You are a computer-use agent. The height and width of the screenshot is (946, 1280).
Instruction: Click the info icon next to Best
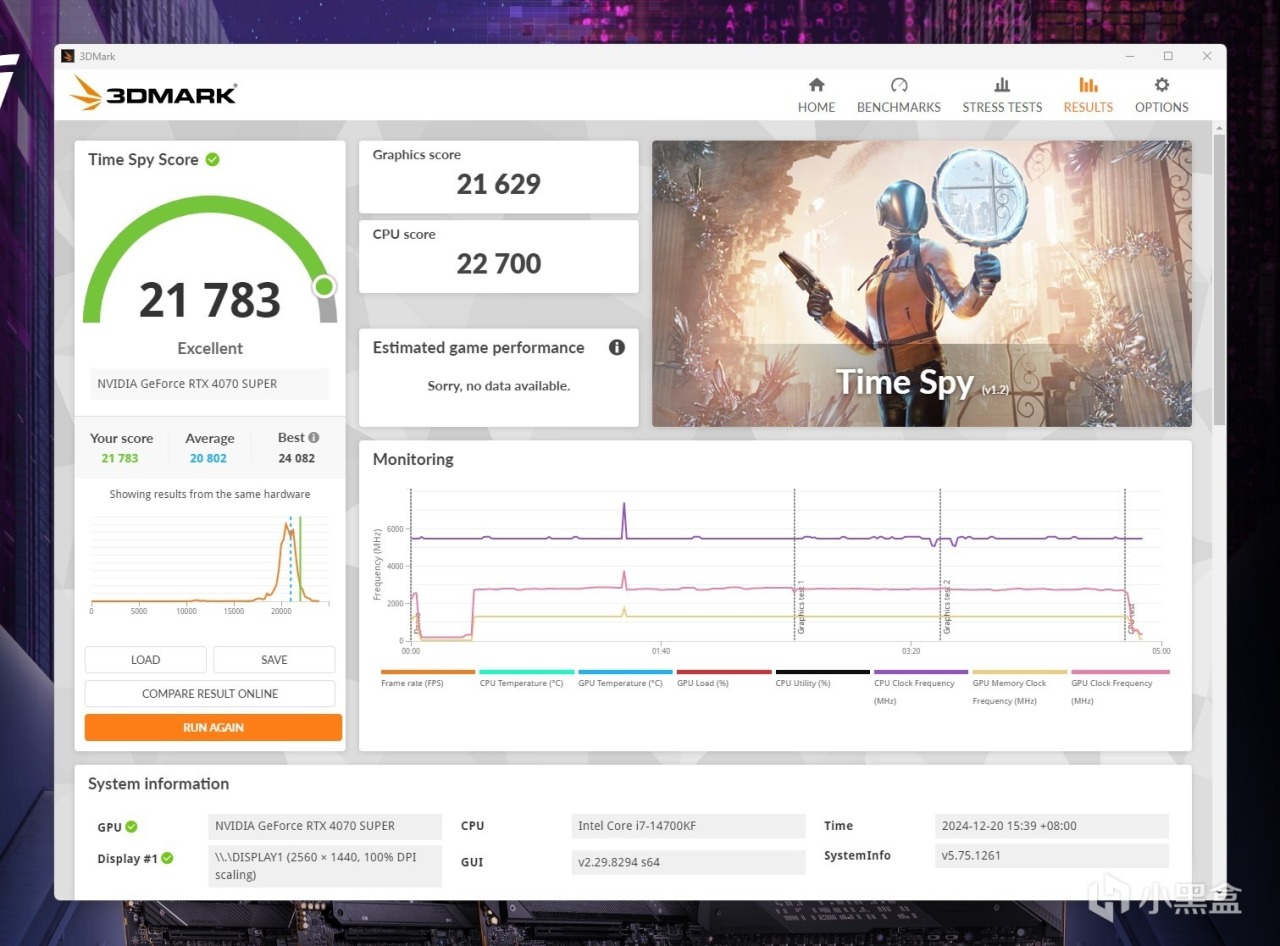[314, 437]
